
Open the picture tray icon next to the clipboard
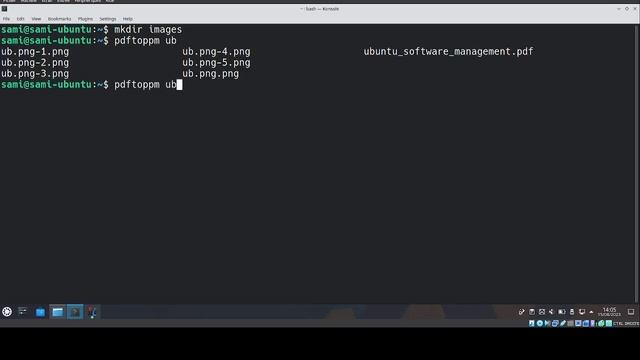542,312
